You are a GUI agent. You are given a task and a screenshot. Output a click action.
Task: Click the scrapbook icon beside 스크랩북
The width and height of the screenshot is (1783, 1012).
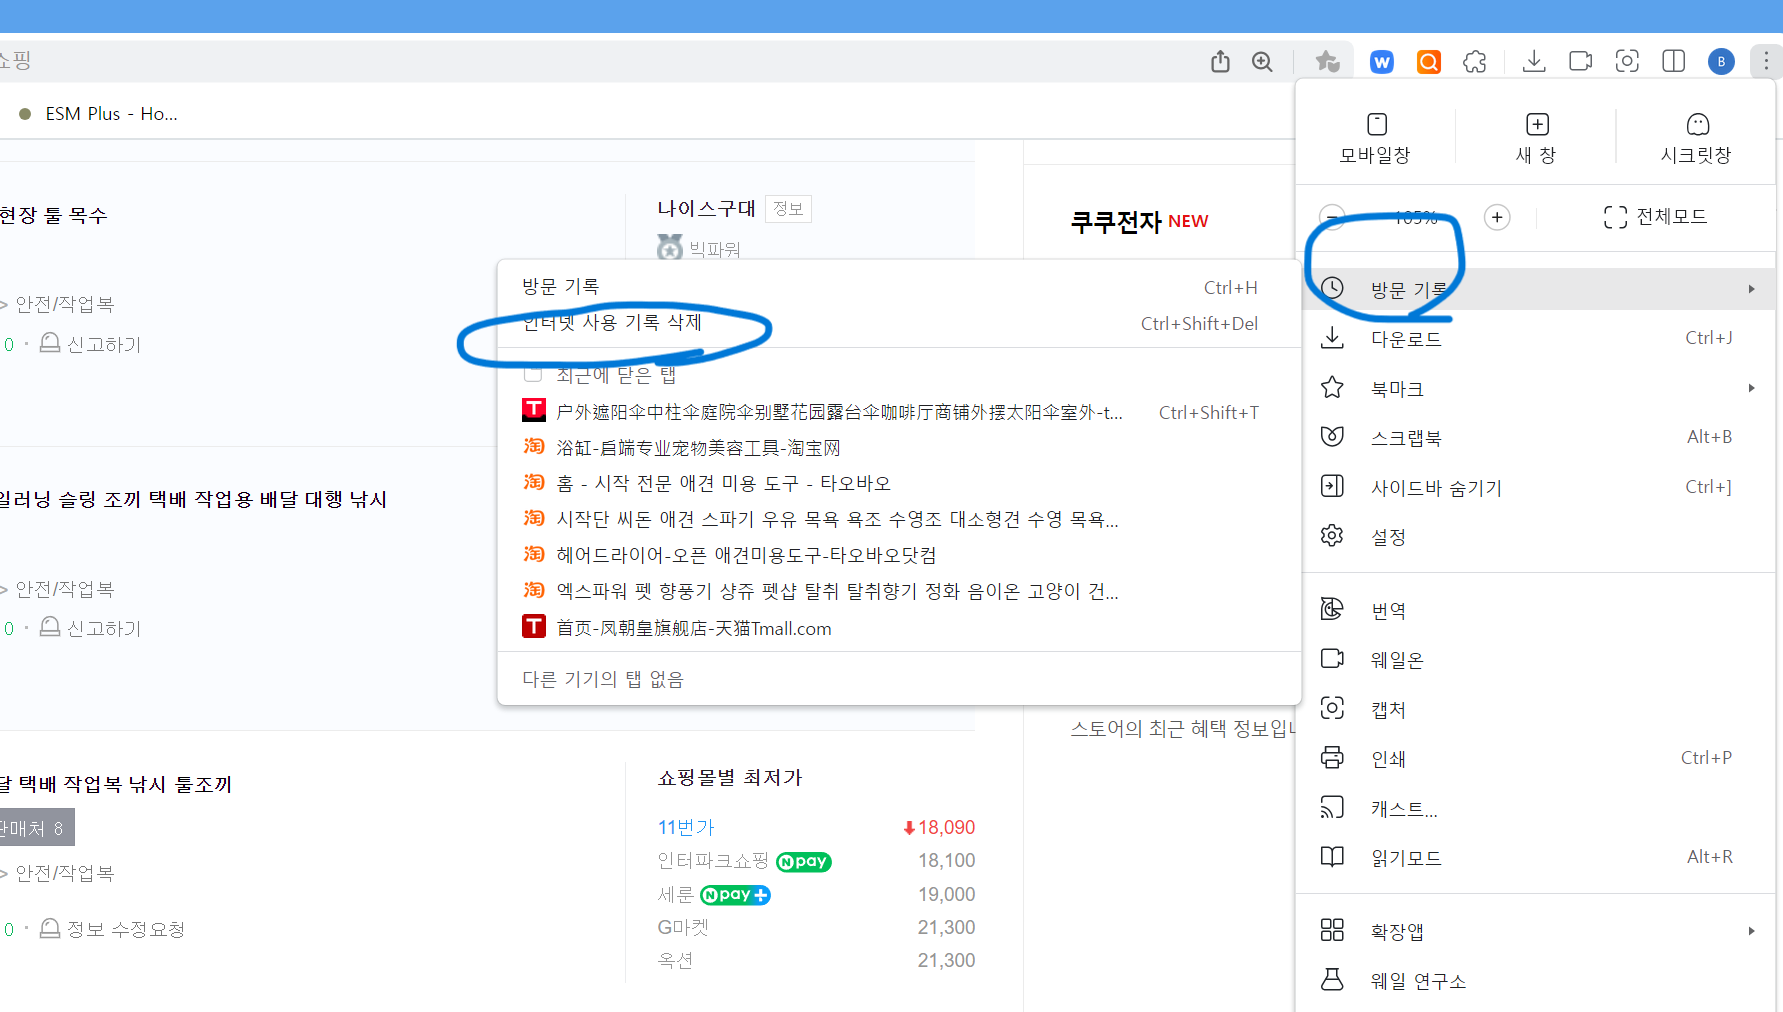pos(1332,437)
